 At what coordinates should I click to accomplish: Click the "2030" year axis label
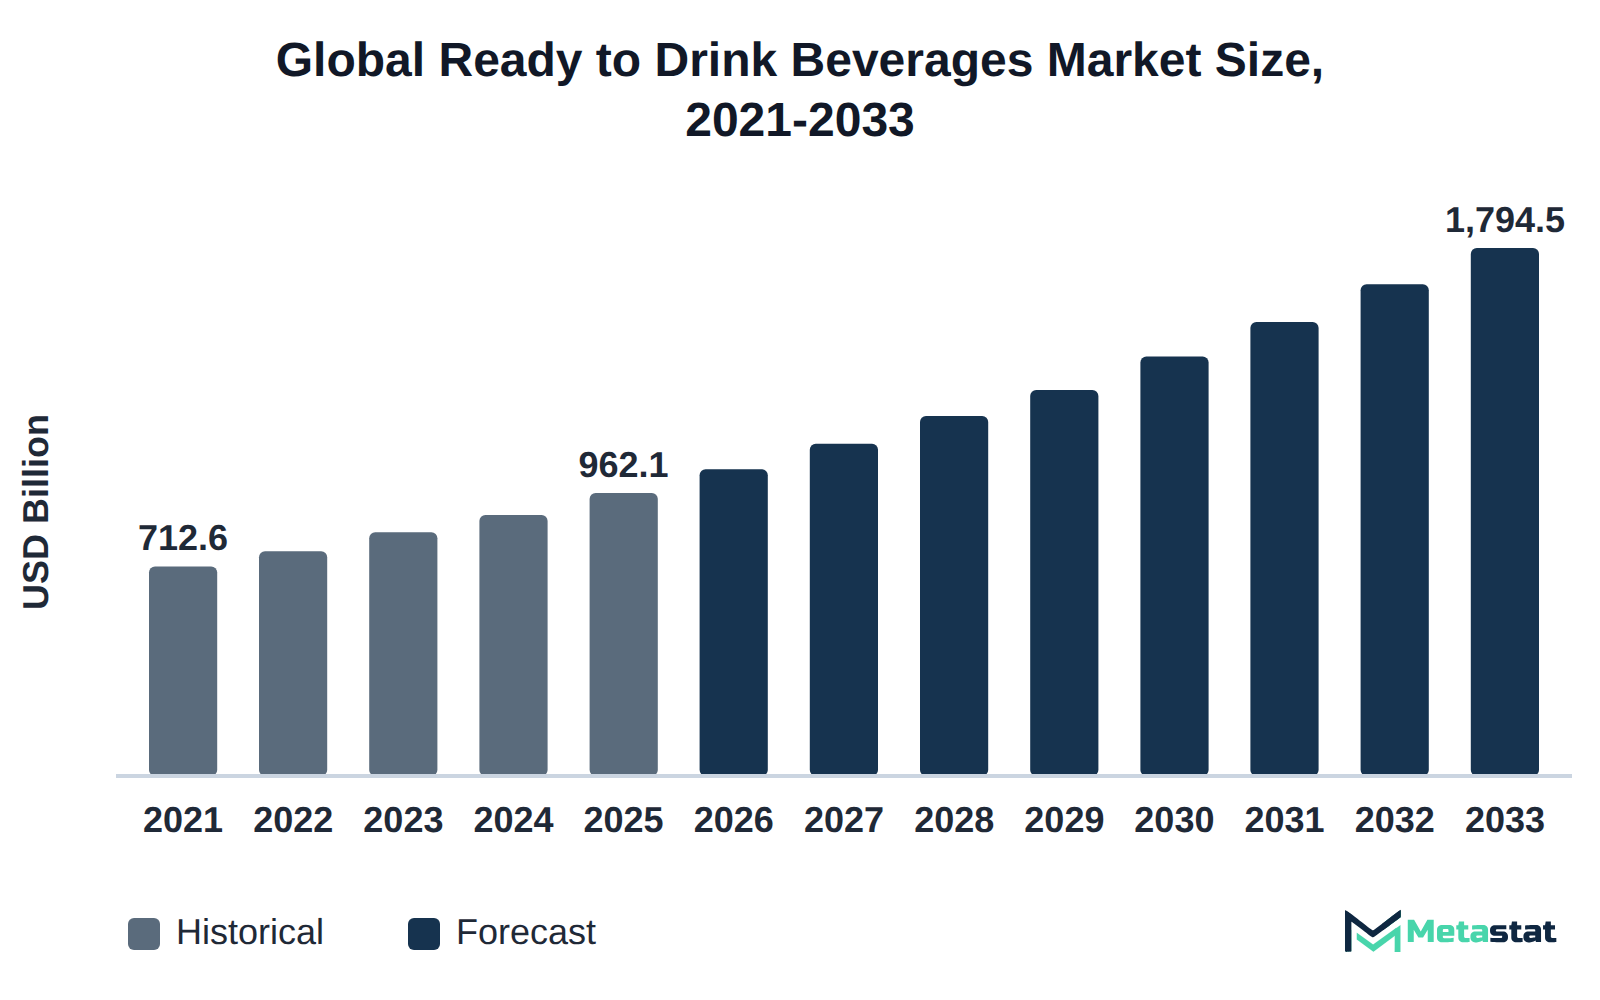tap(1174, 820)
